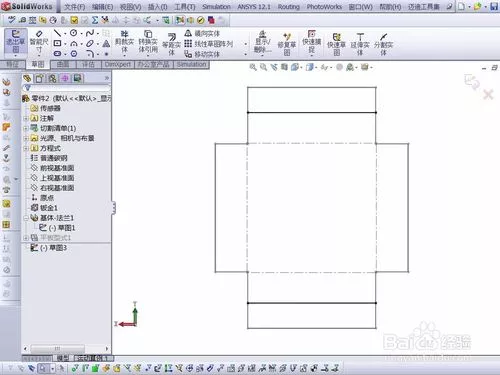Select the Ellipse sketch tool
The image size is (500, 375).
click(x=90, y=44)
